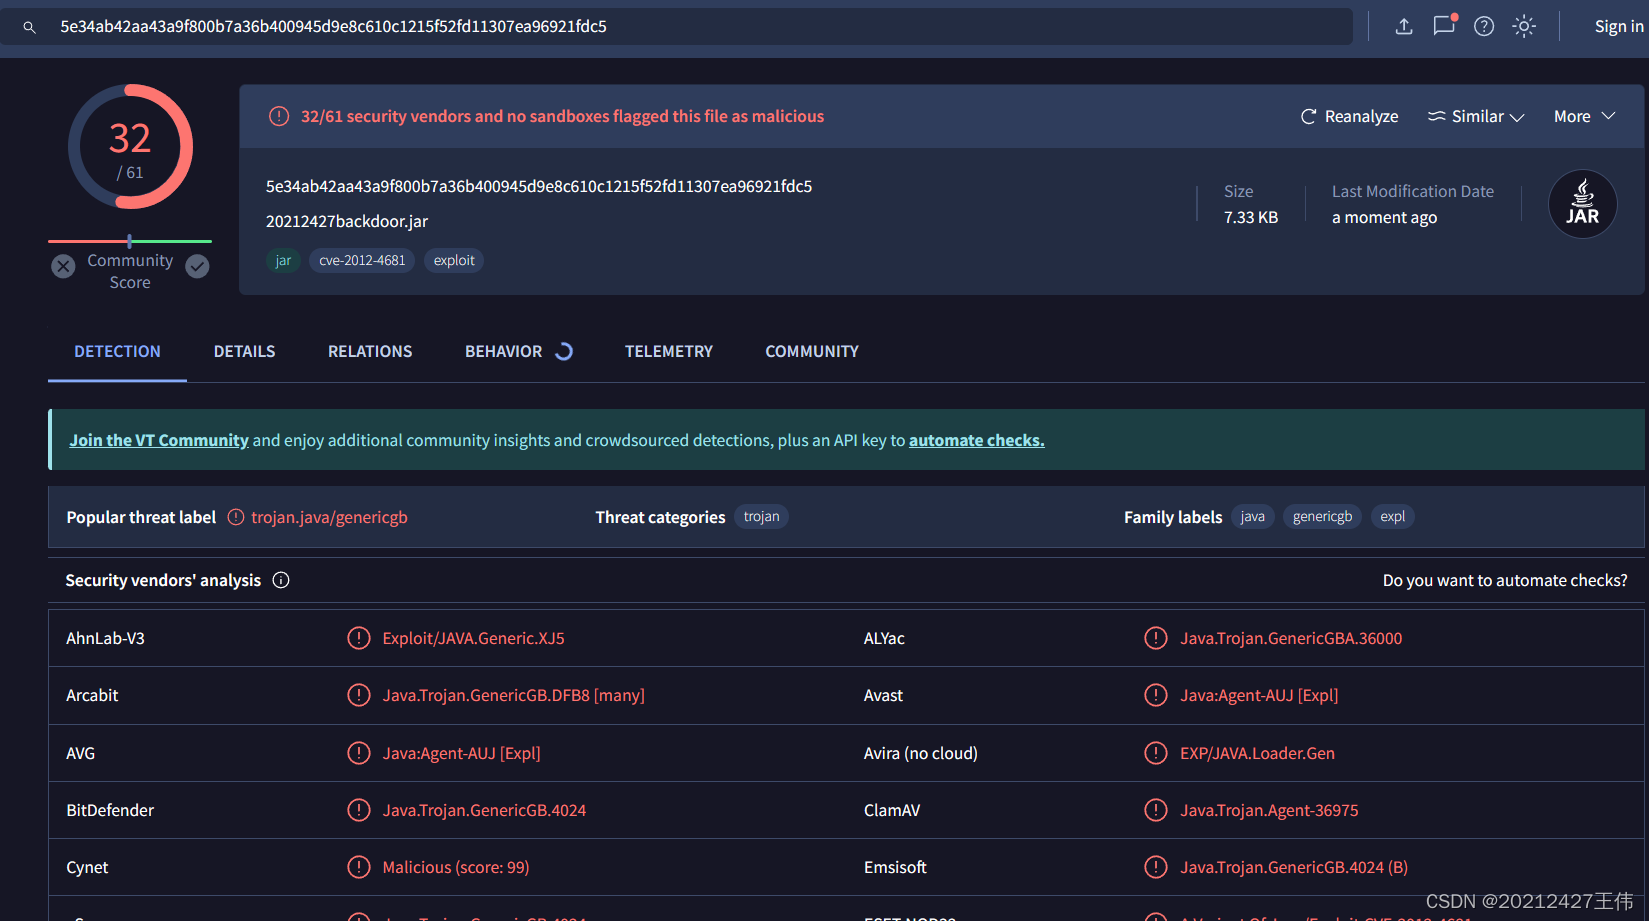Click Malicious (score: 99) result text
1649x921 pixels.
click(456, 867)
